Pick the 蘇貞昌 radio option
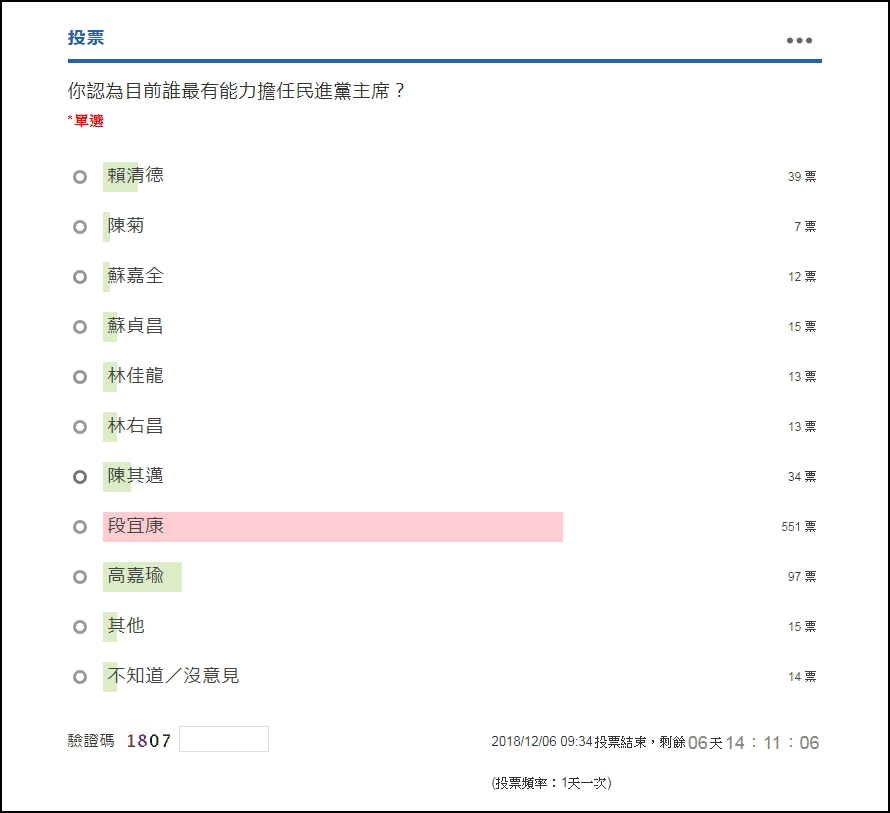890x813 pixels. (80, 327)
